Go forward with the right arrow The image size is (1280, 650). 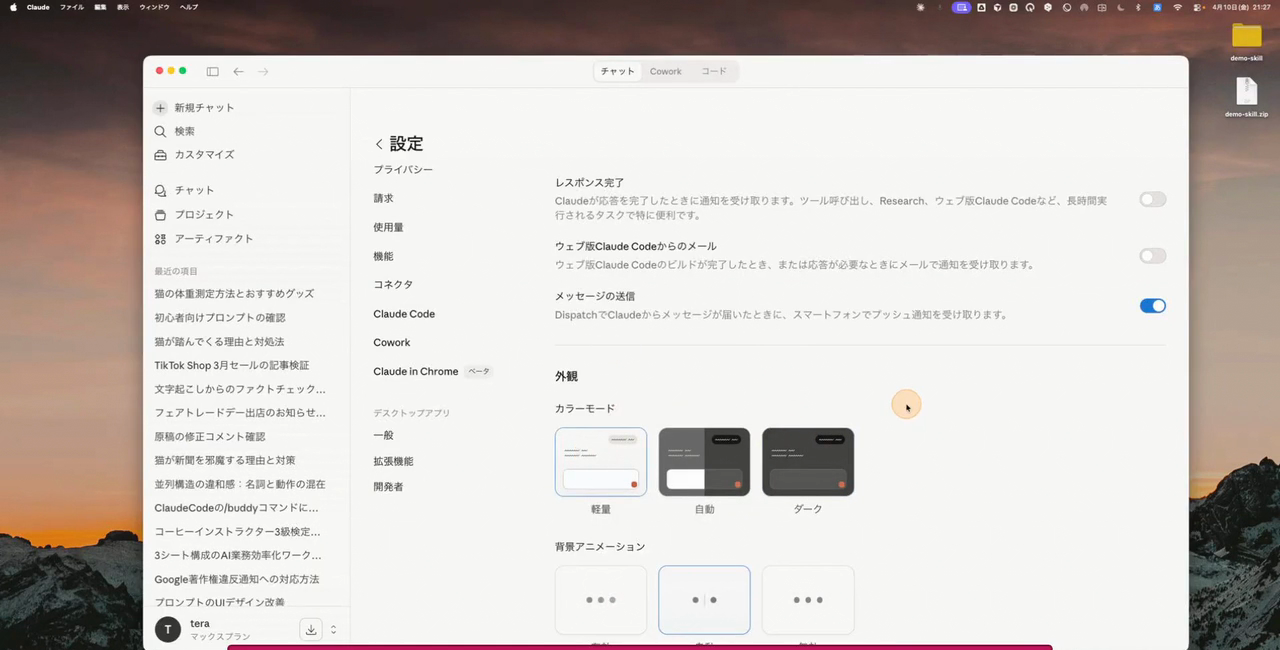pos(263,71)
